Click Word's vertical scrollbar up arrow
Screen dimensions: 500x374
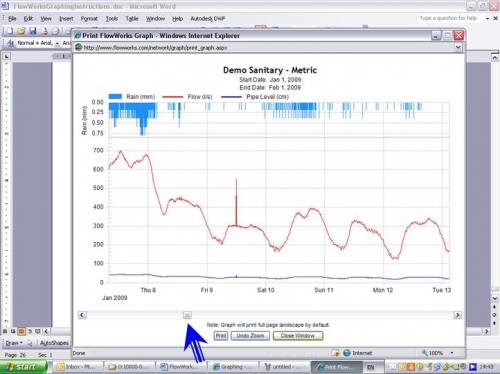point(495,57)
